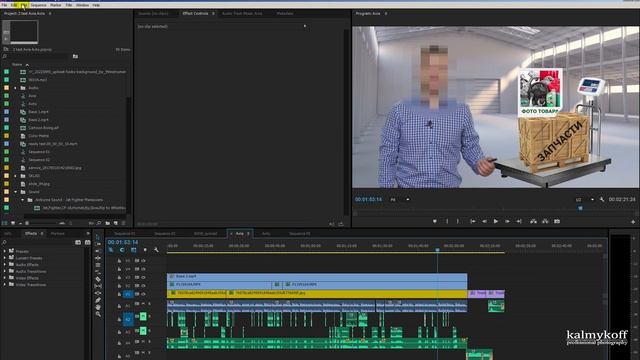Expand Audio Effects folder
The height and width of the screenshot is (360, 640).
tap(5, 264)
